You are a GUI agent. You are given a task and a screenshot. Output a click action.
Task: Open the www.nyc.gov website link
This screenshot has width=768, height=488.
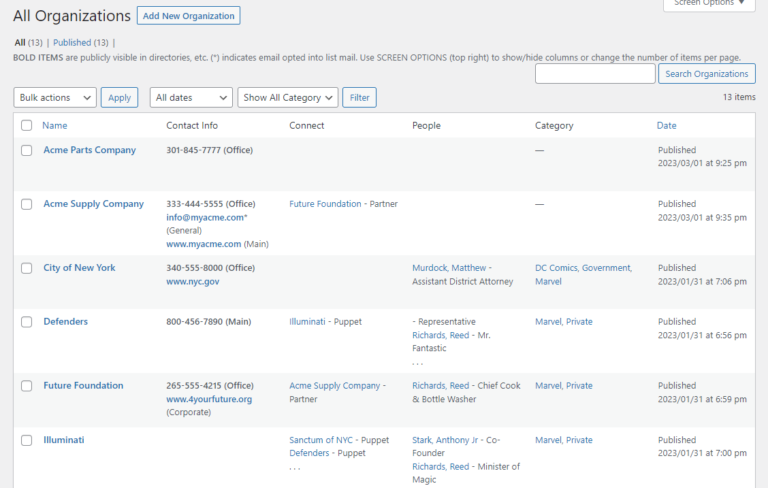pos(192,282)
